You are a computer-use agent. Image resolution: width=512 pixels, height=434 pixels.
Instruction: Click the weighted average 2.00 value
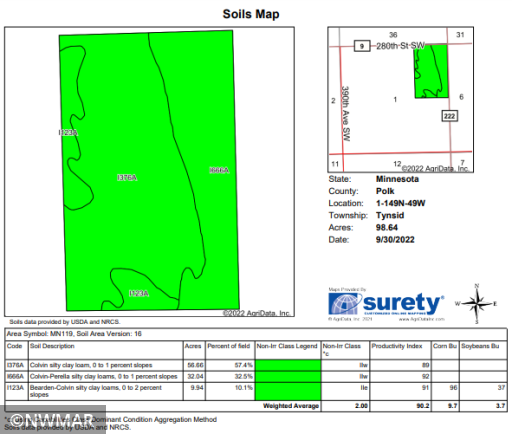pyautogui.click(x=361, y=406)
